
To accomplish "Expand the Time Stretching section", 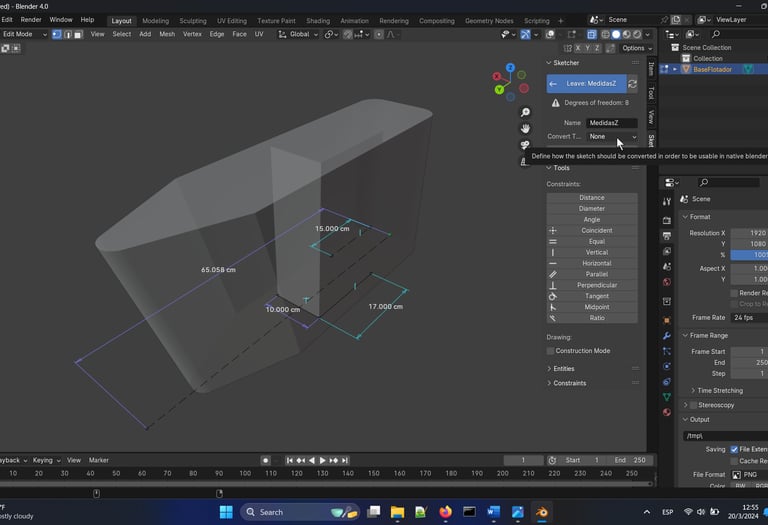I will 721,390.
